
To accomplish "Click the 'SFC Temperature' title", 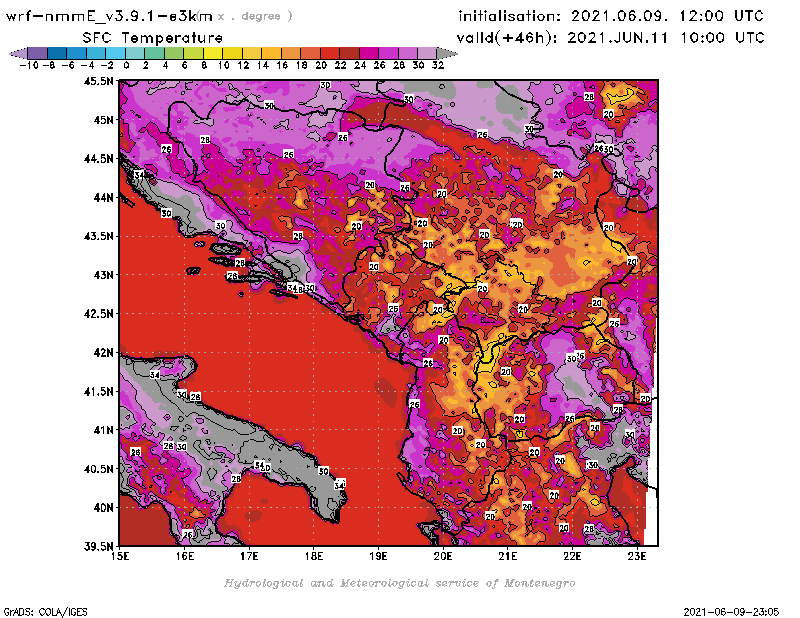I will point(152,38).
